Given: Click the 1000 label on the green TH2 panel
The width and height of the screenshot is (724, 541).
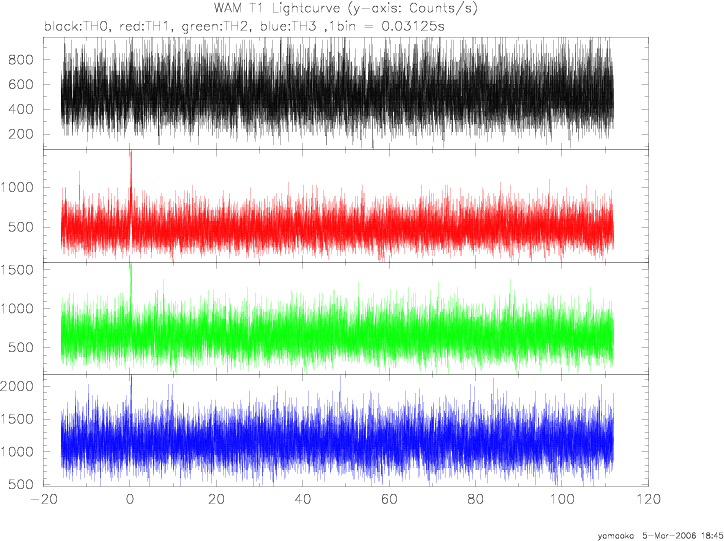Looking at the screenshot, I should (17, 308).
